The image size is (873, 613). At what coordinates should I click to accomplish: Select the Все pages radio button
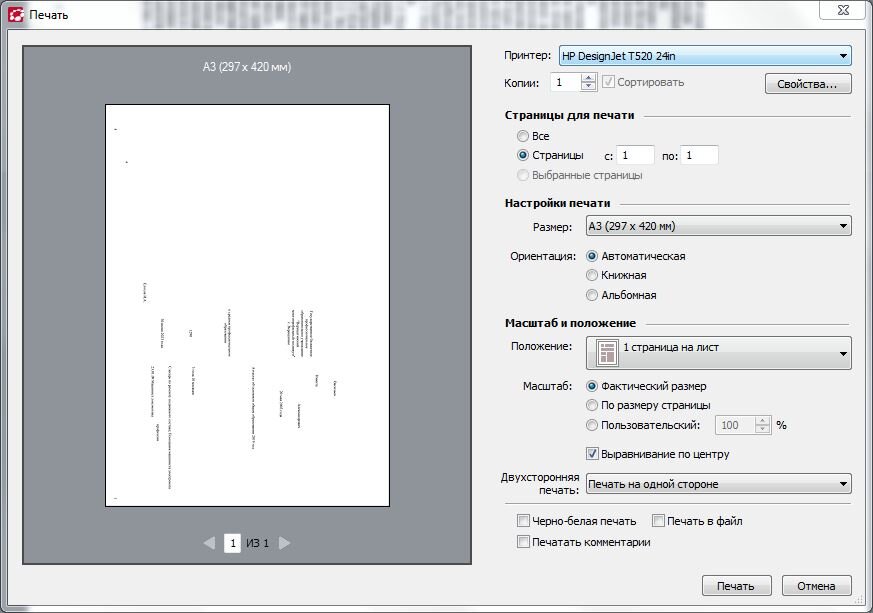523,136
